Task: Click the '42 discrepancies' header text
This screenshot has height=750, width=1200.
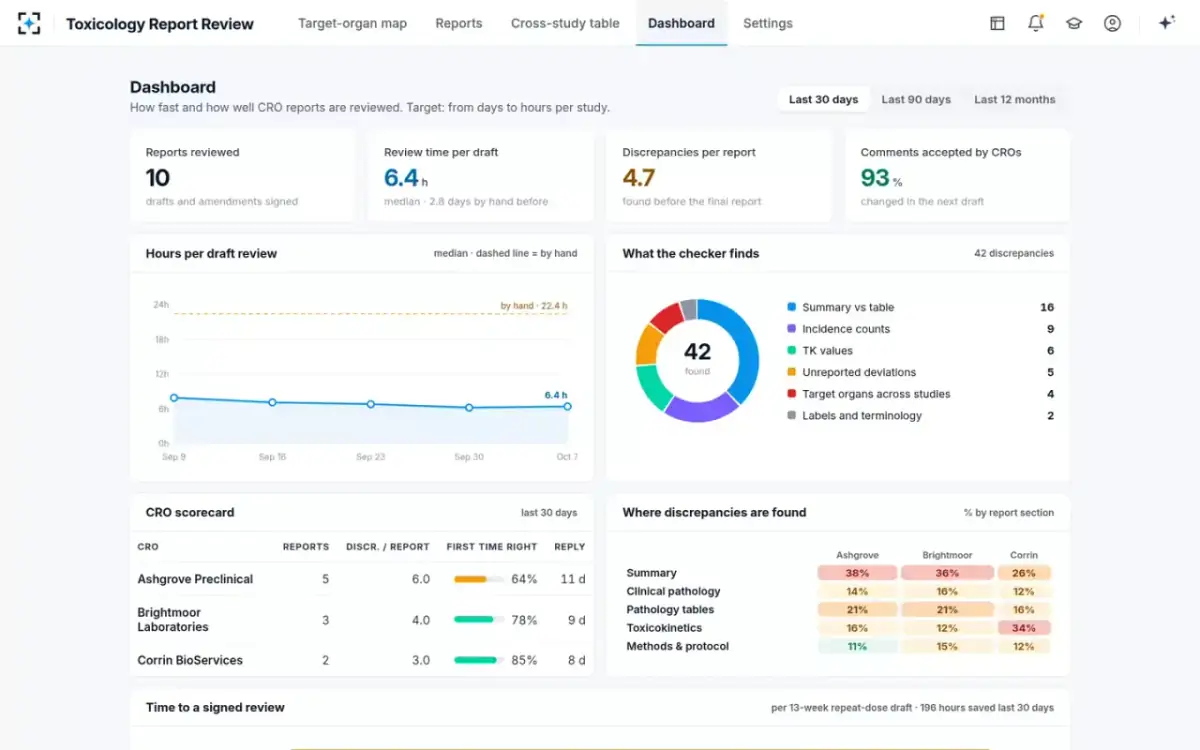Action: [1014, 254]
